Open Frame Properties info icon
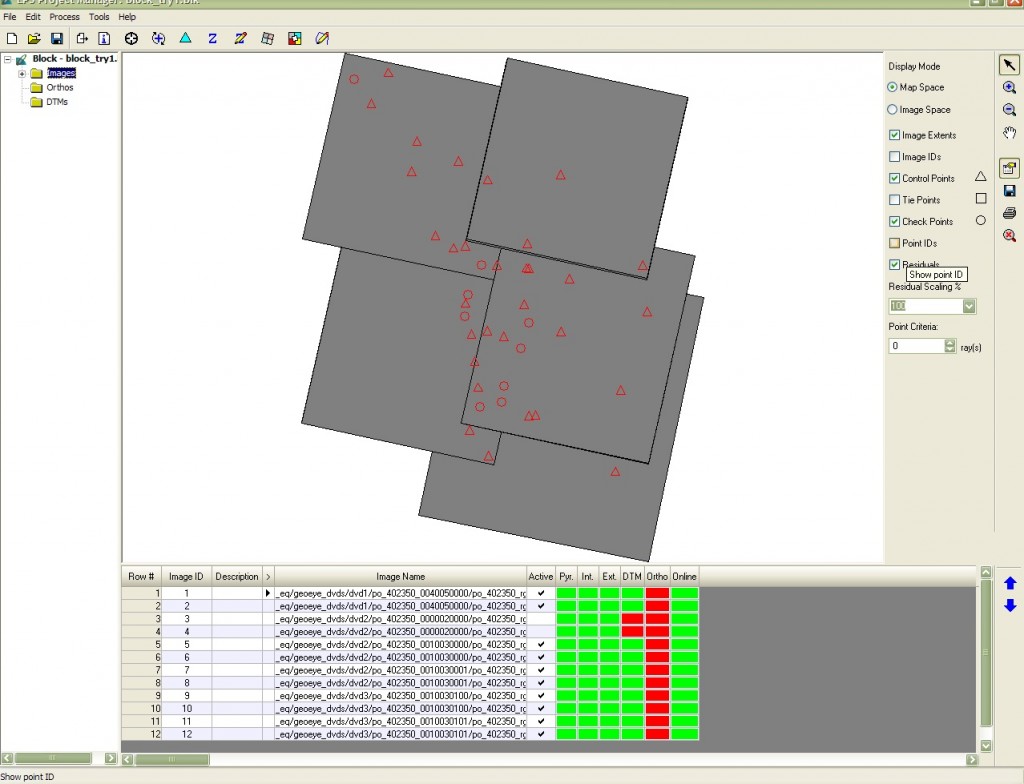The height and width of the screenshot is (784, 1024). (x=104, y=39)
